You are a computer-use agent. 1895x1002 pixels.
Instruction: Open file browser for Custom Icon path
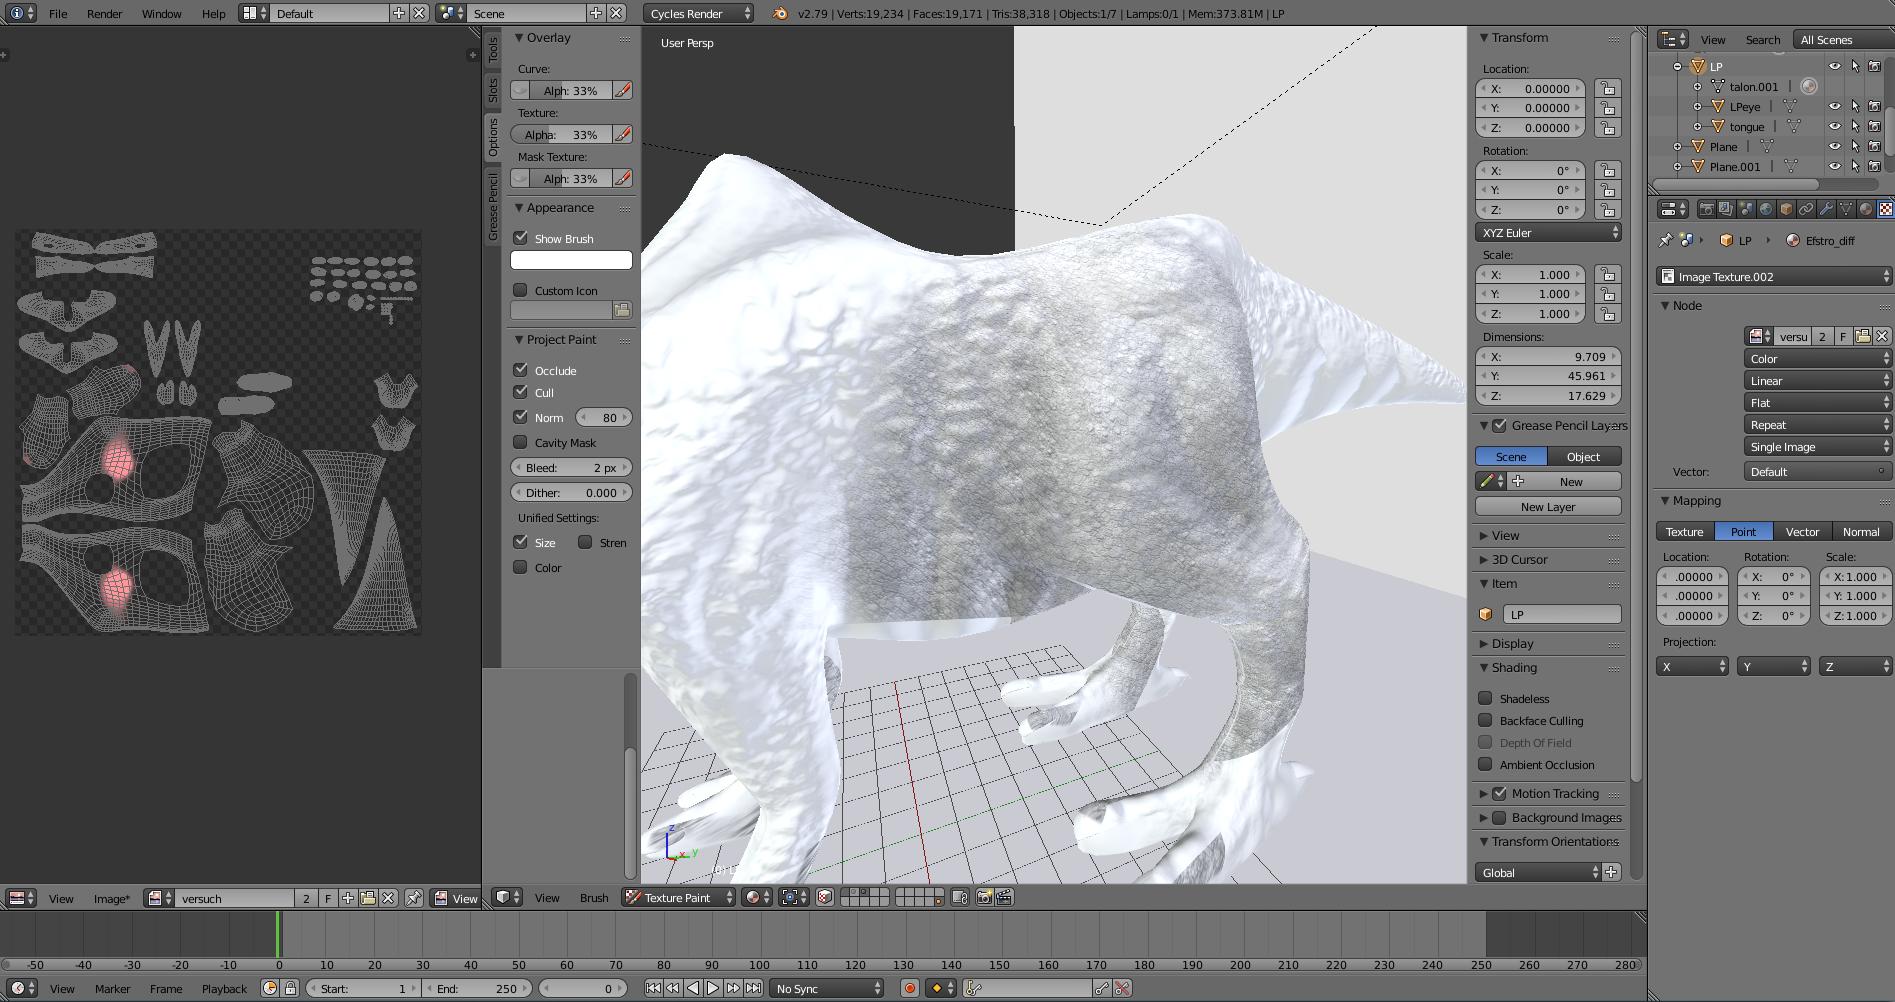coord(622,310)
